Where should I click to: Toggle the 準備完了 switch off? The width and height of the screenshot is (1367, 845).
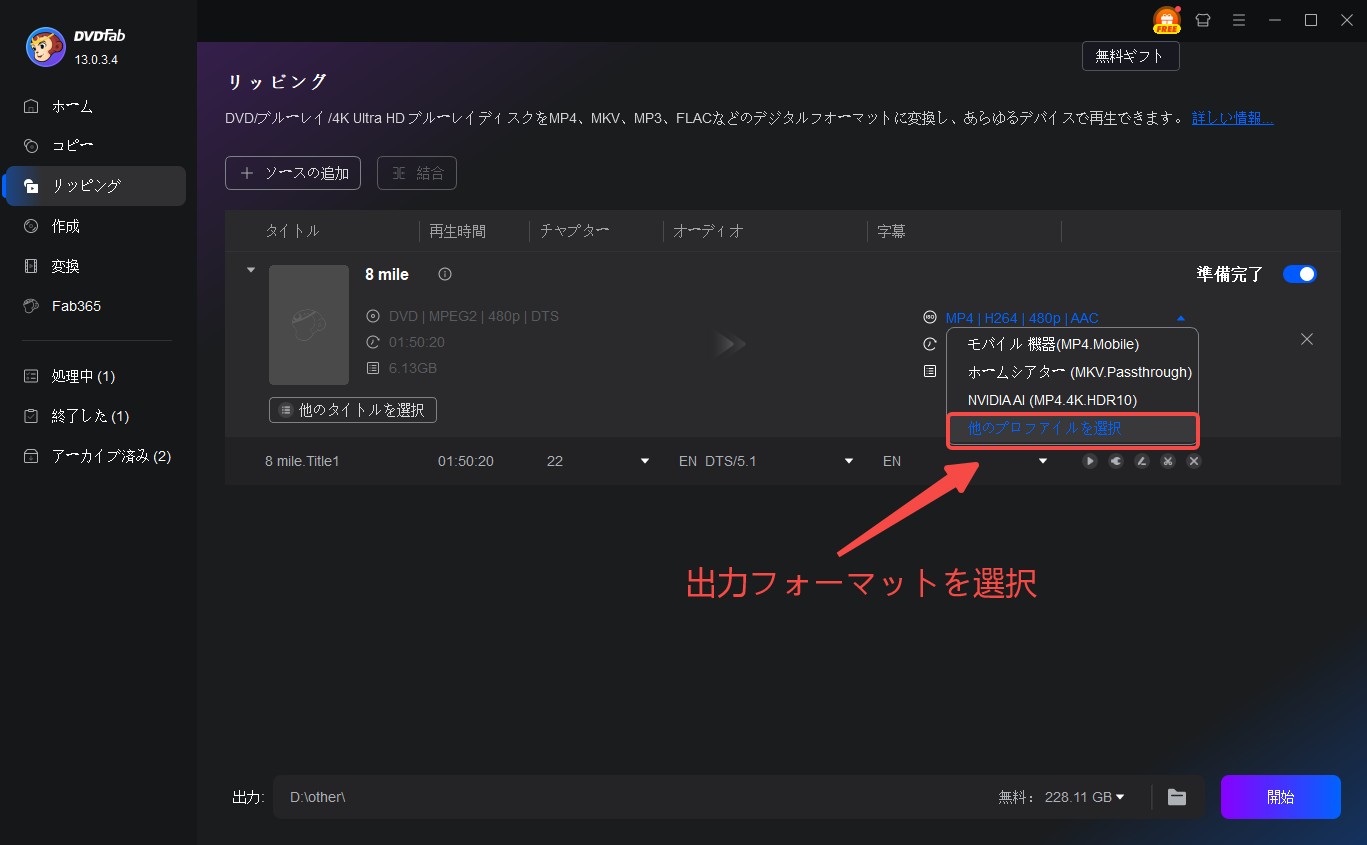[x=1300, y=274]
